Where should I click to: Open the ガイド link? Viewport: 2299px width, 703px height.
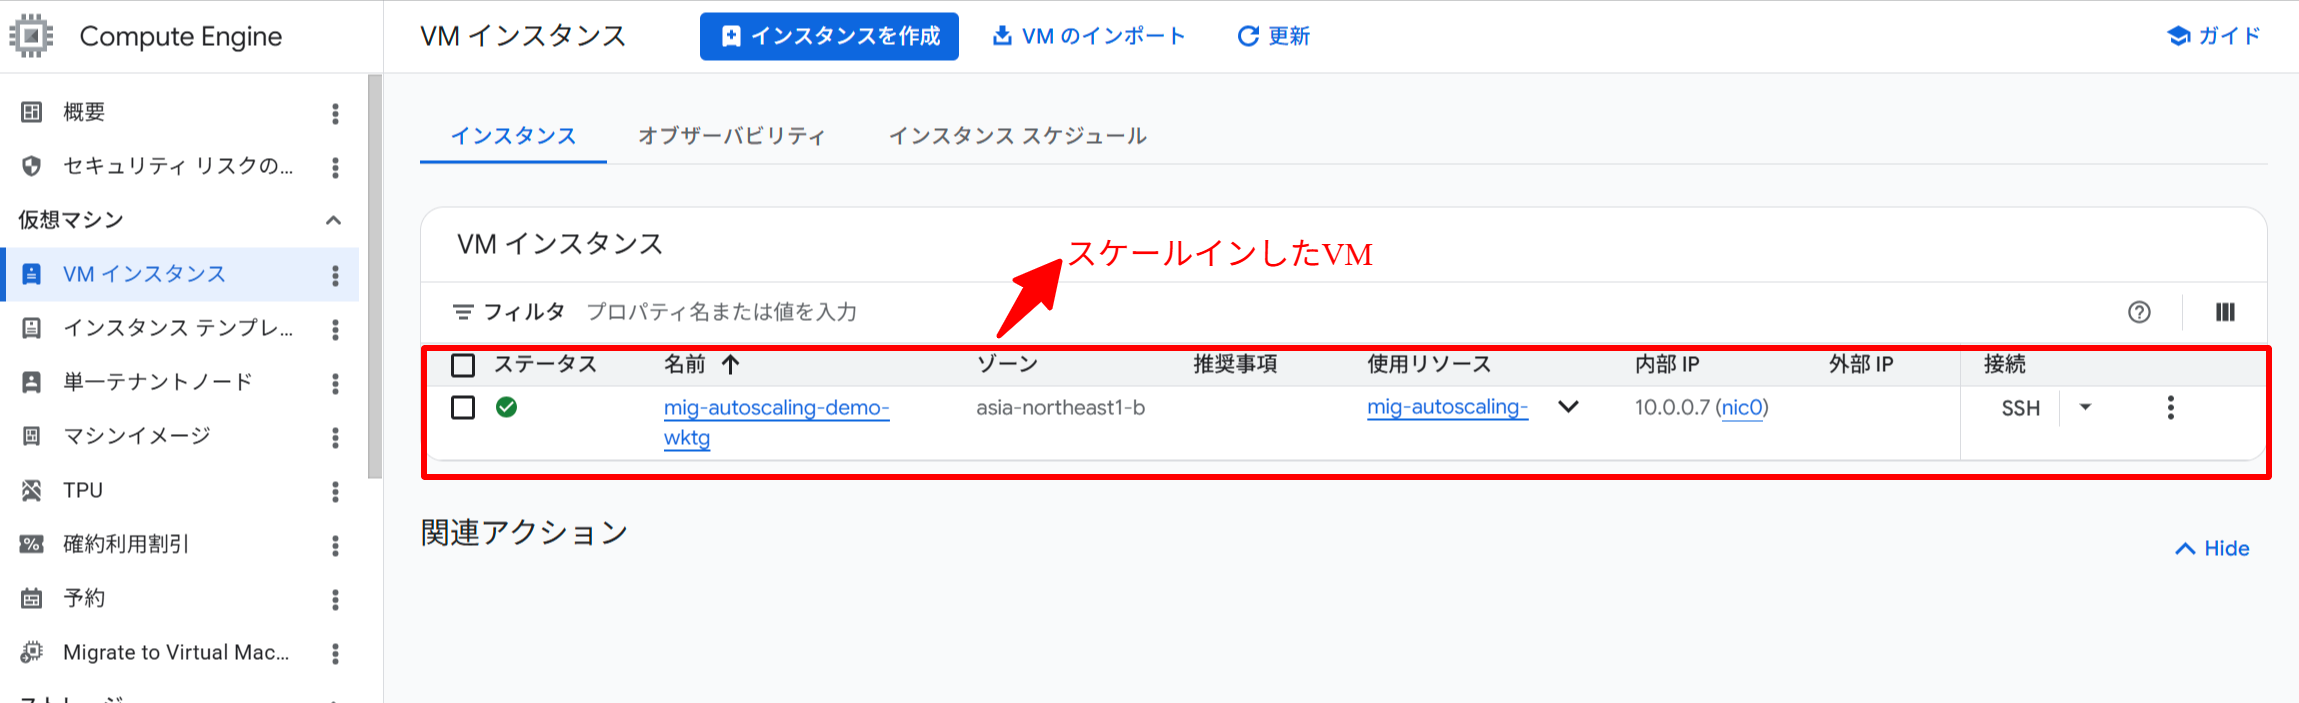click(x=2214, y=36)
